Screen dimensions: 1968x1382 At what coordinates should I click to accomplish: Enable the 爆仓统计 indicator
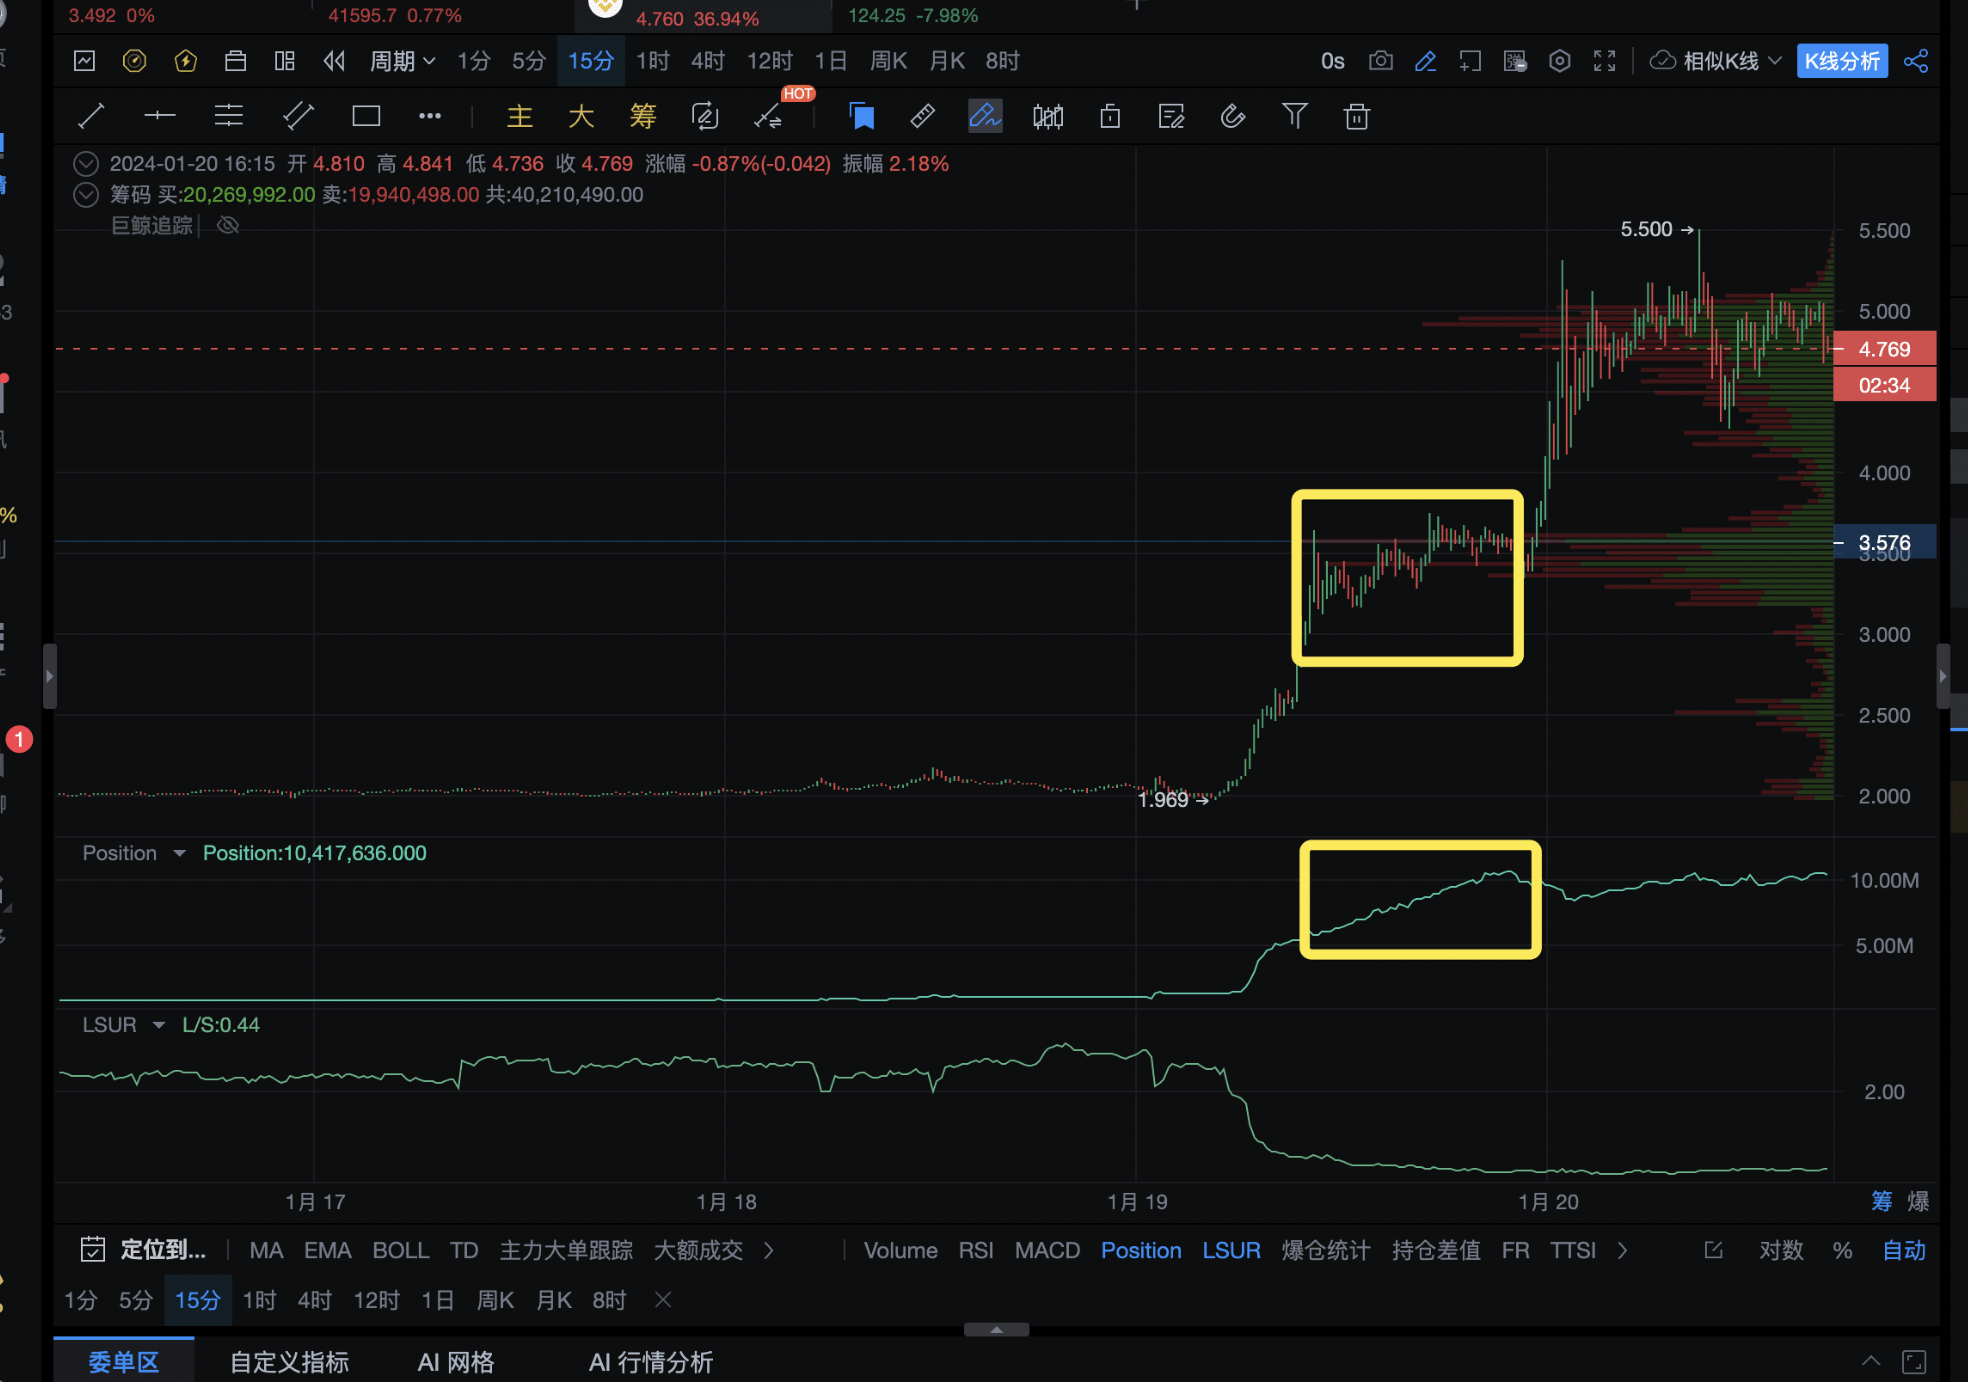point(1326,1250)
